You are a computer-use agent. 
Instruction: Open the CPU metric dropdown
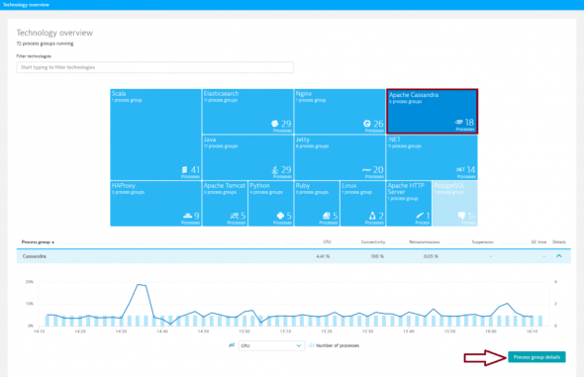272,346
